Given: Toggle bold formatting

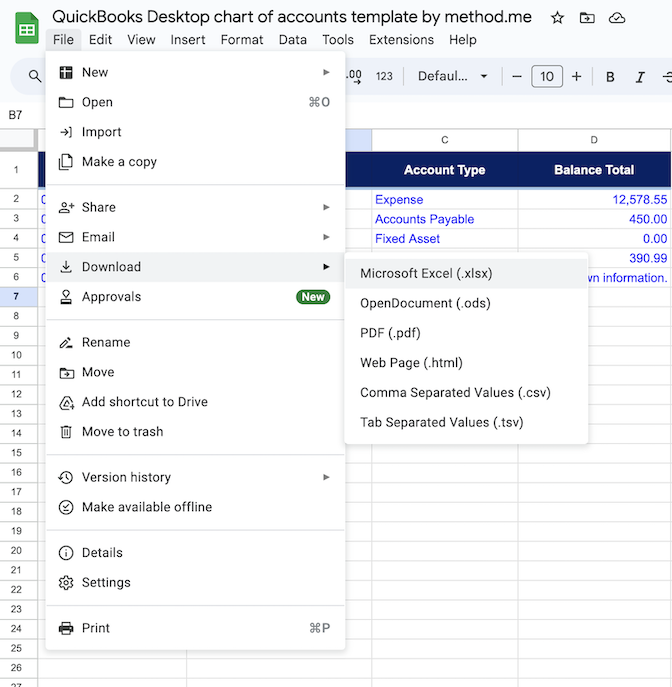Looking at the screenshot, I should point(610,77).
